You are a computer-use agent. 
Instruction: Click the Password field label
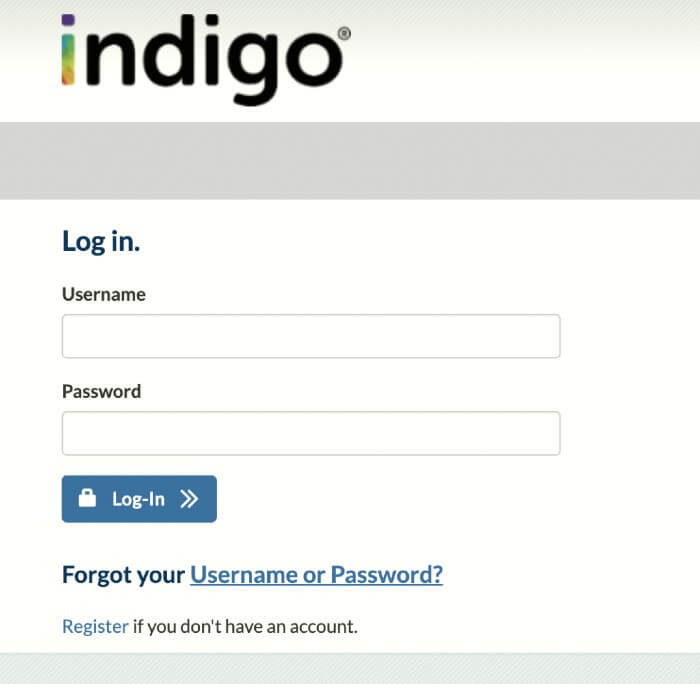[101, 392]
